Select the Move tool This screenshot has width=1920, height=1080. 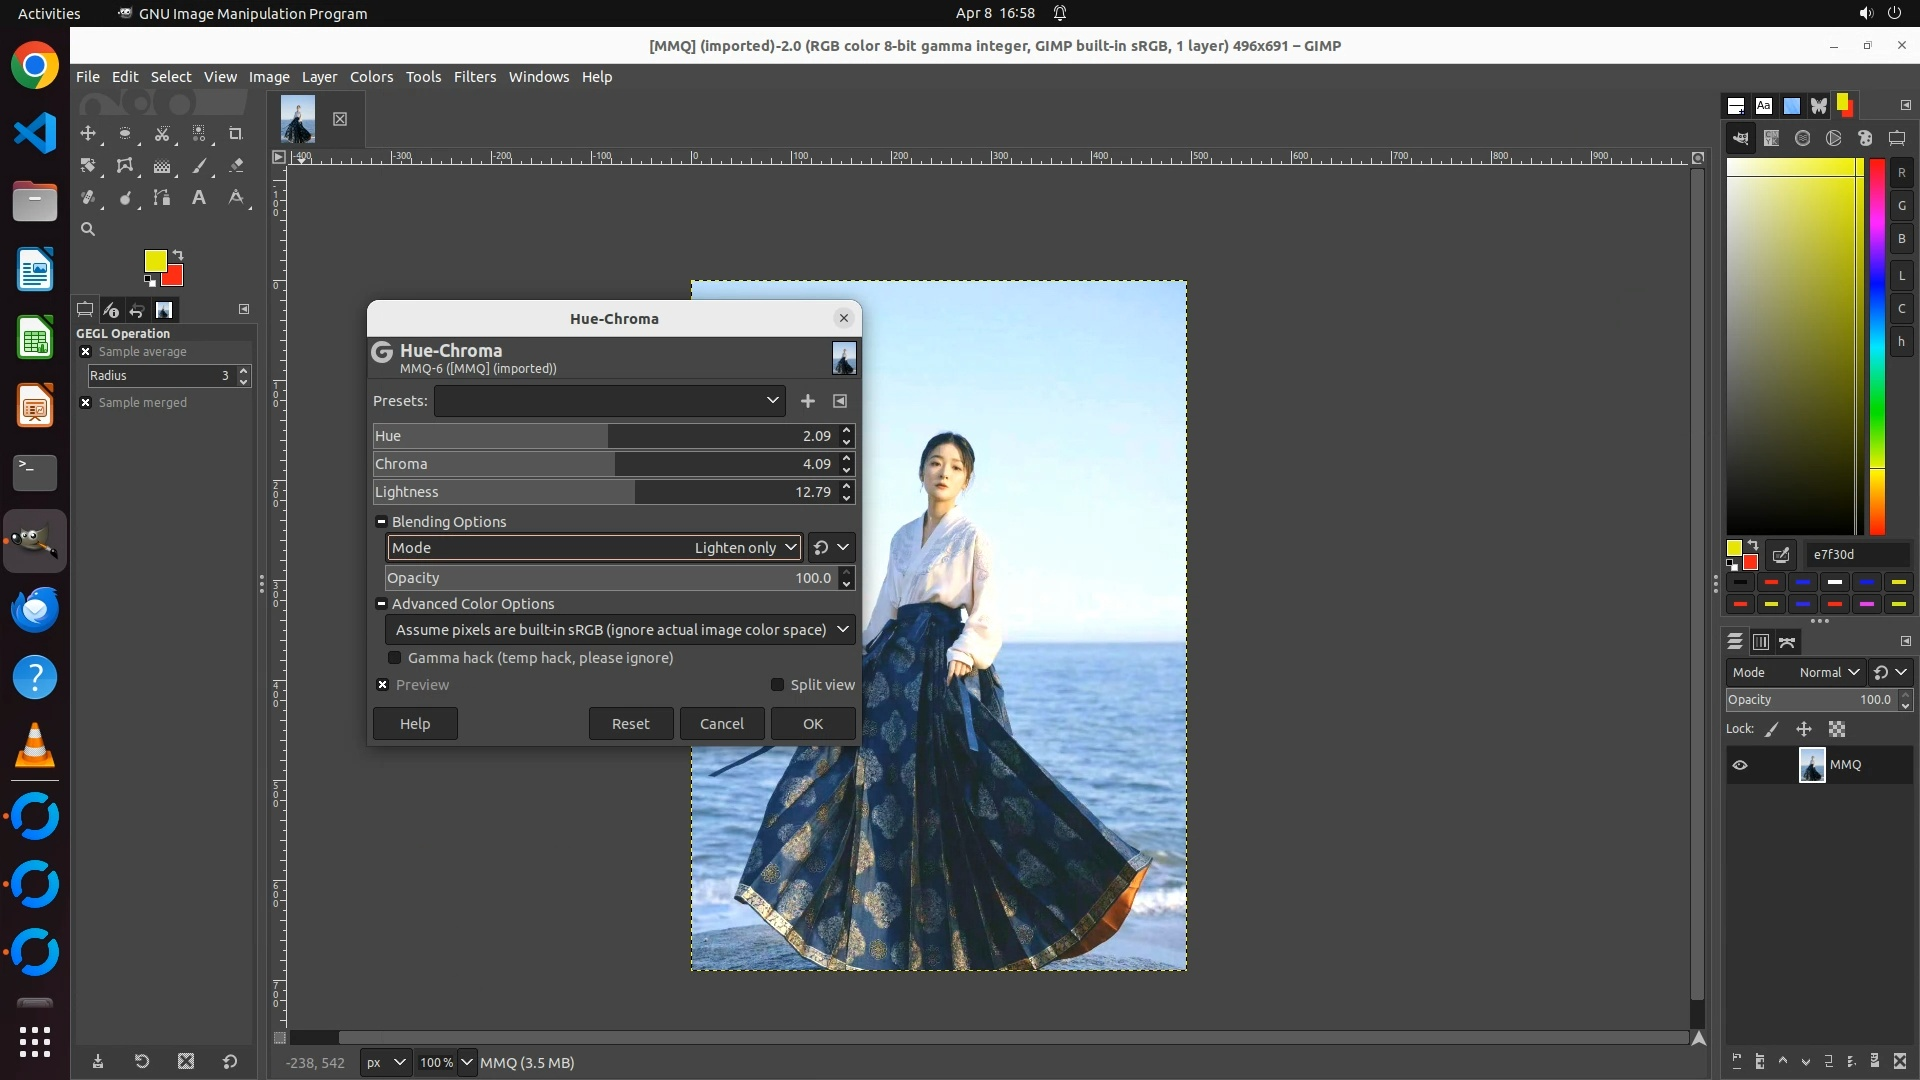88,133
